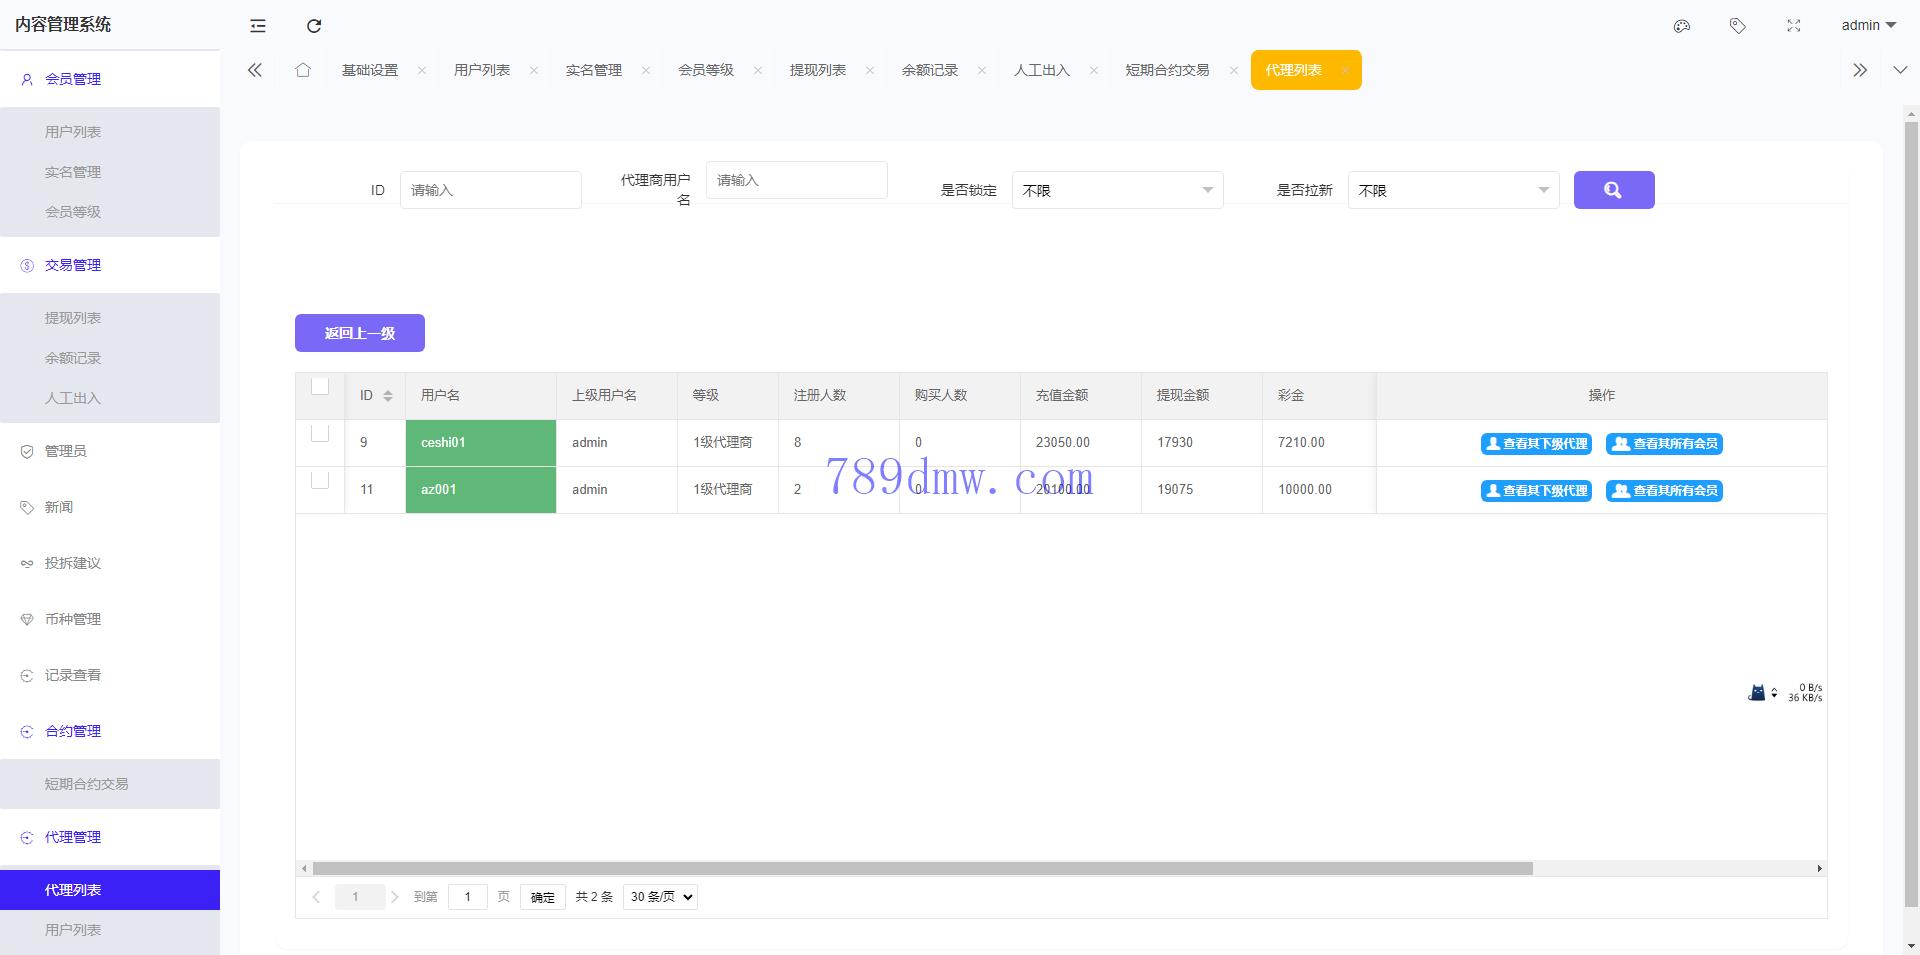This screenshot has height=955, width=1920.
Task: Open the 是否拉新 dropdown
Action: pos(1453,190)
